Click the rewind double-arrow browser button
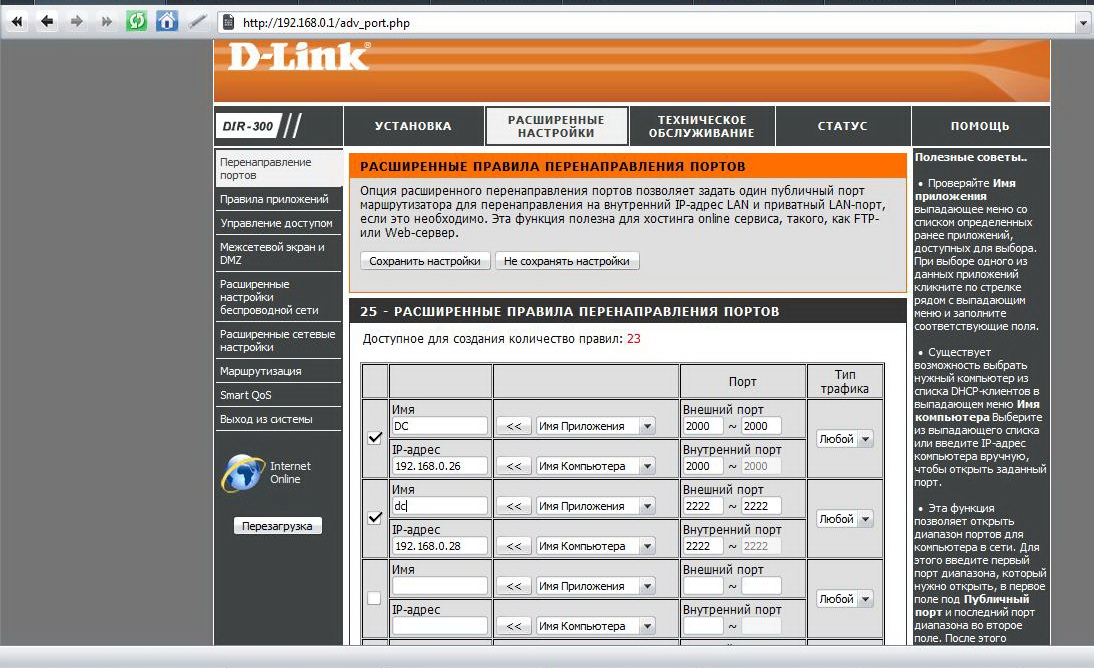1094x668 pixels. [x=16, y=21]
